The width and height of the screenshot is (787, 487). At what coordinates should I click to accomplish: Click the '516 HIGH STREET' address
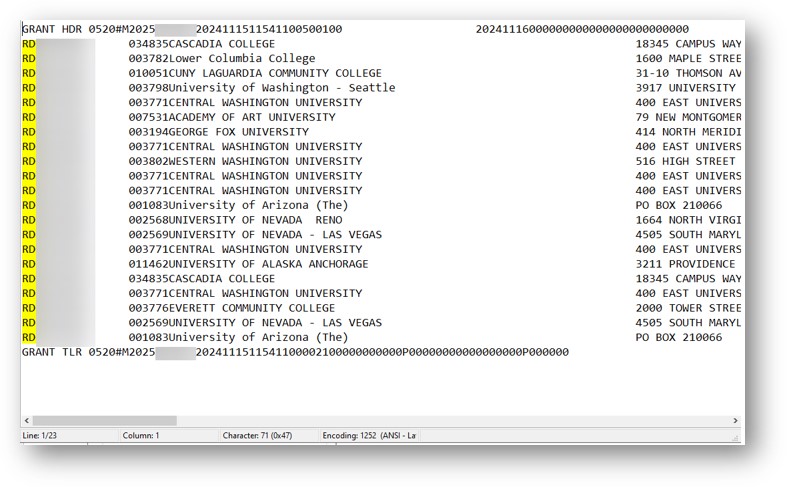[686, 161]
